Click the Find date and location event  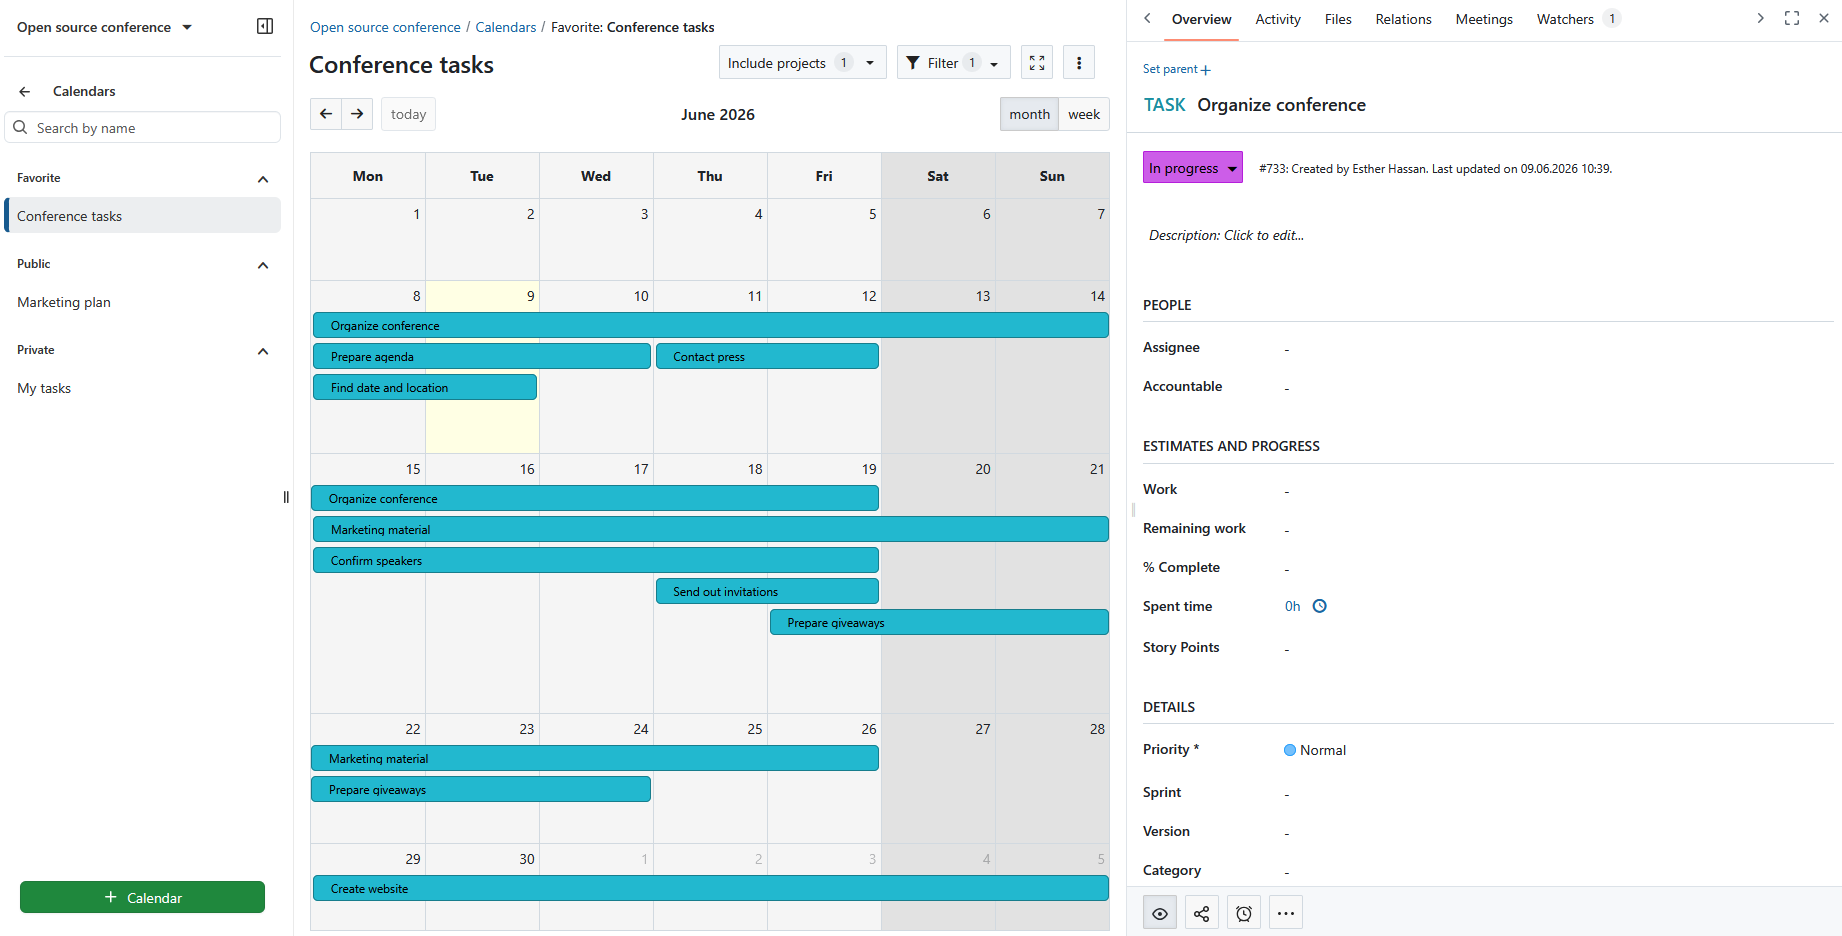[x=425, y=387]
